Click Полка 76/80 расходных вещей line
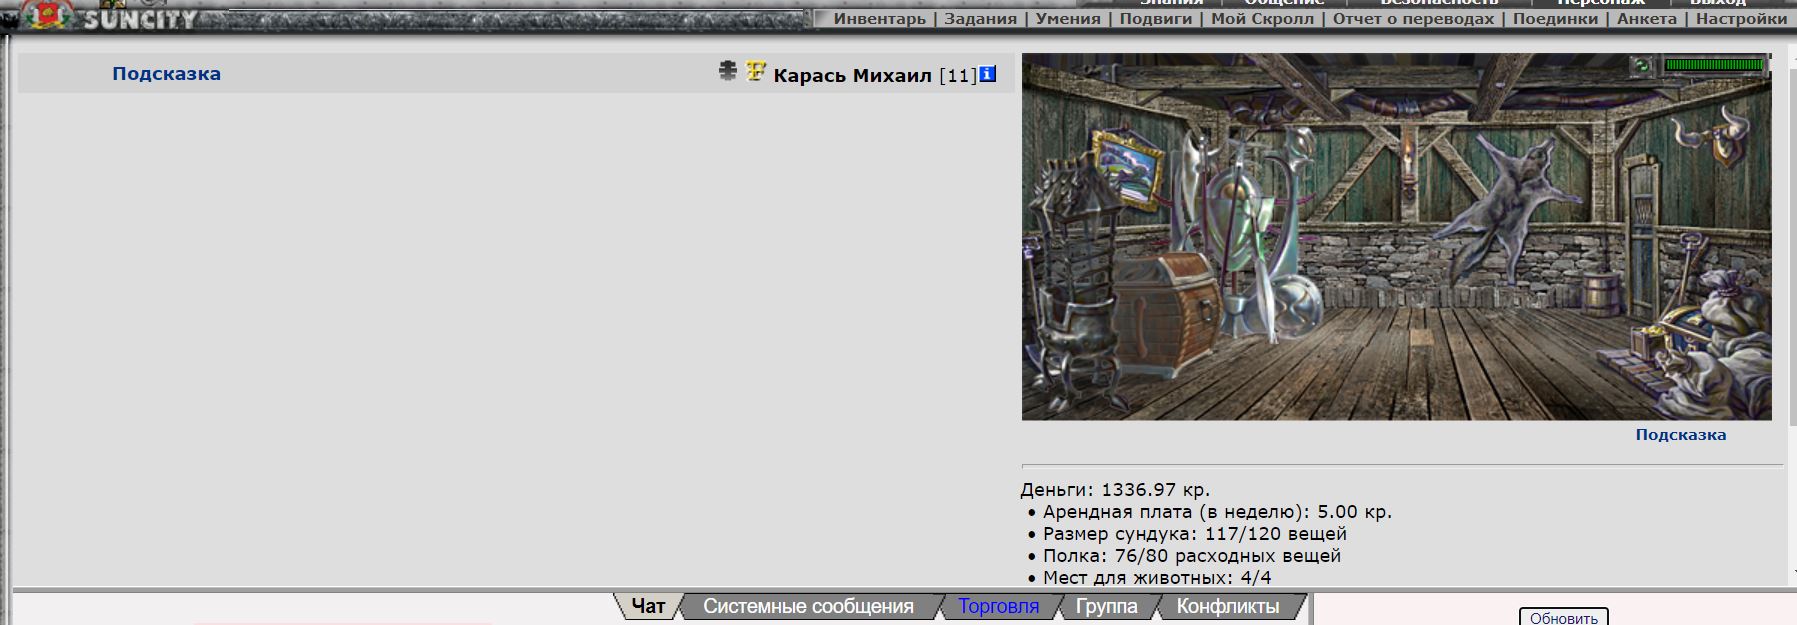This screenshot has height=625, width=1797. (x=1192, y=556)
